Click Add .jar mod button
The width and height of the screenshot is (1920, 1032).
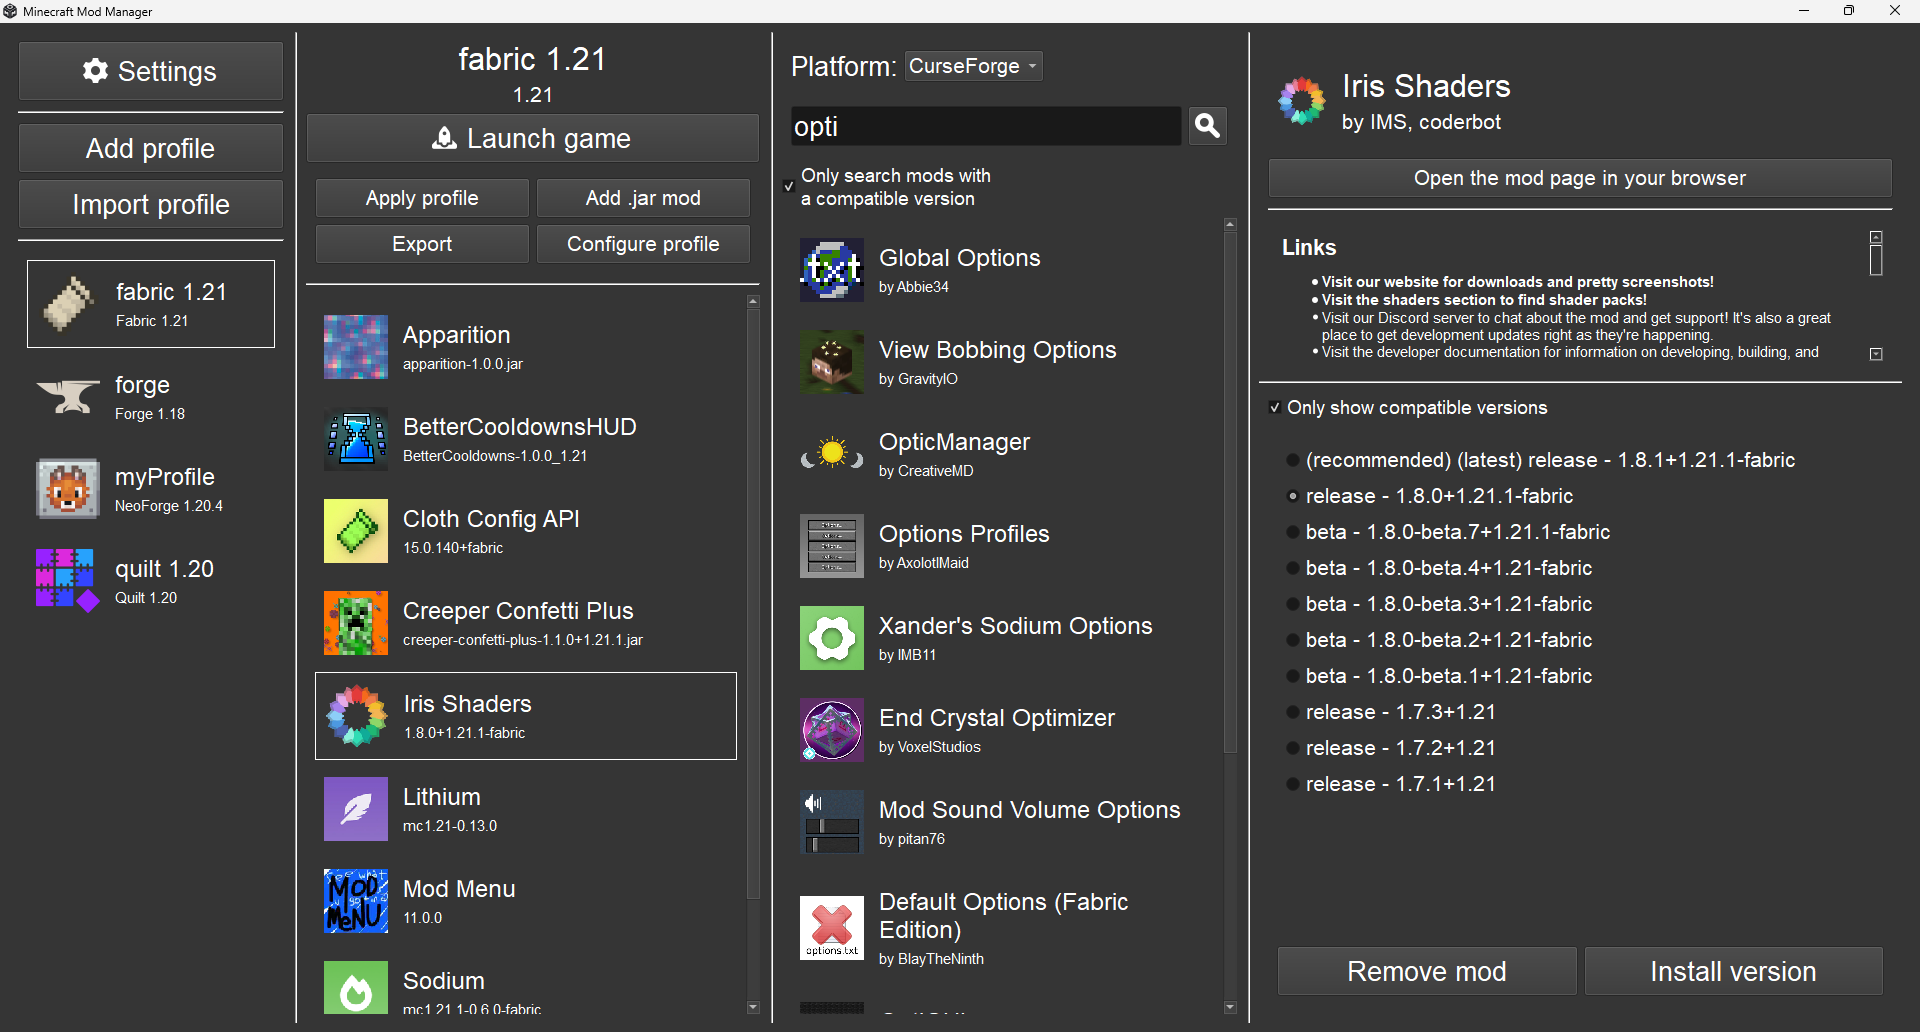[643, 198]
